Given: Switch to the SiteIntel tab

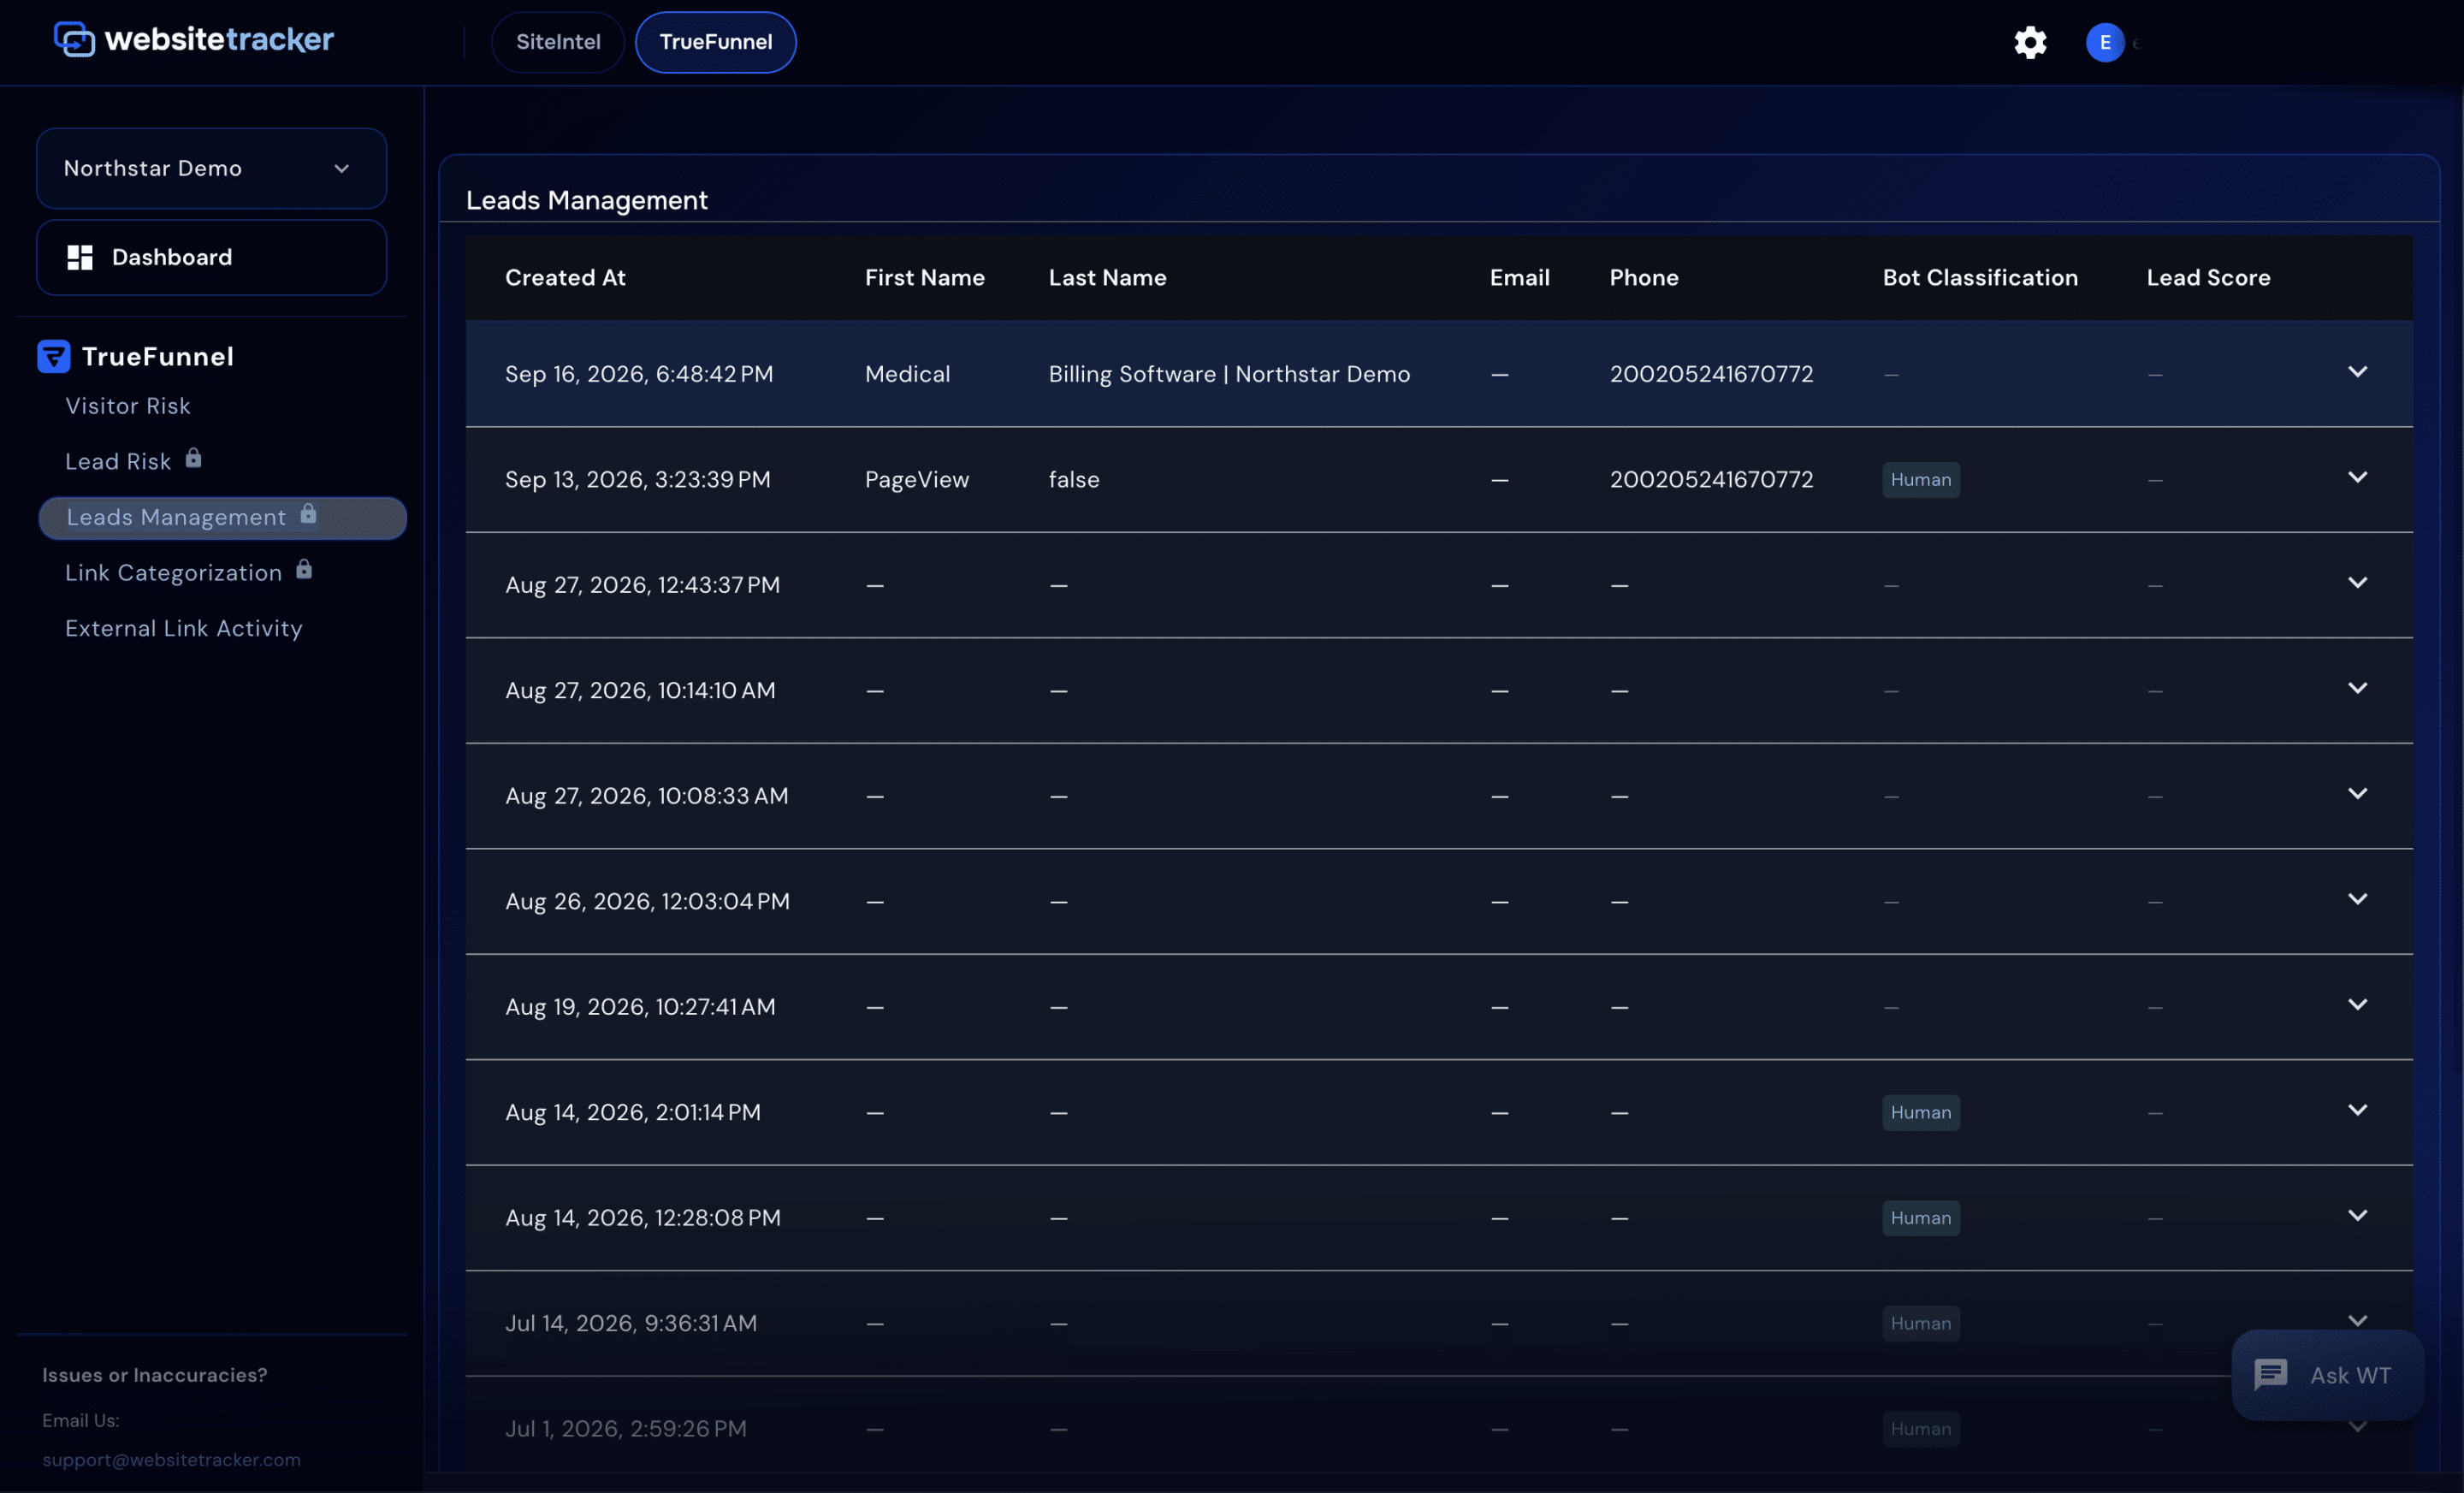Looking at the screenshot, I should click(558, 42).
